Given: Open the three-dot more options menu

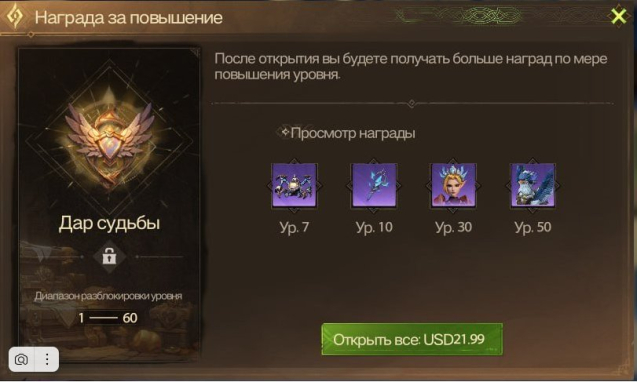Looking at the screenshot, I should (47, 359).
